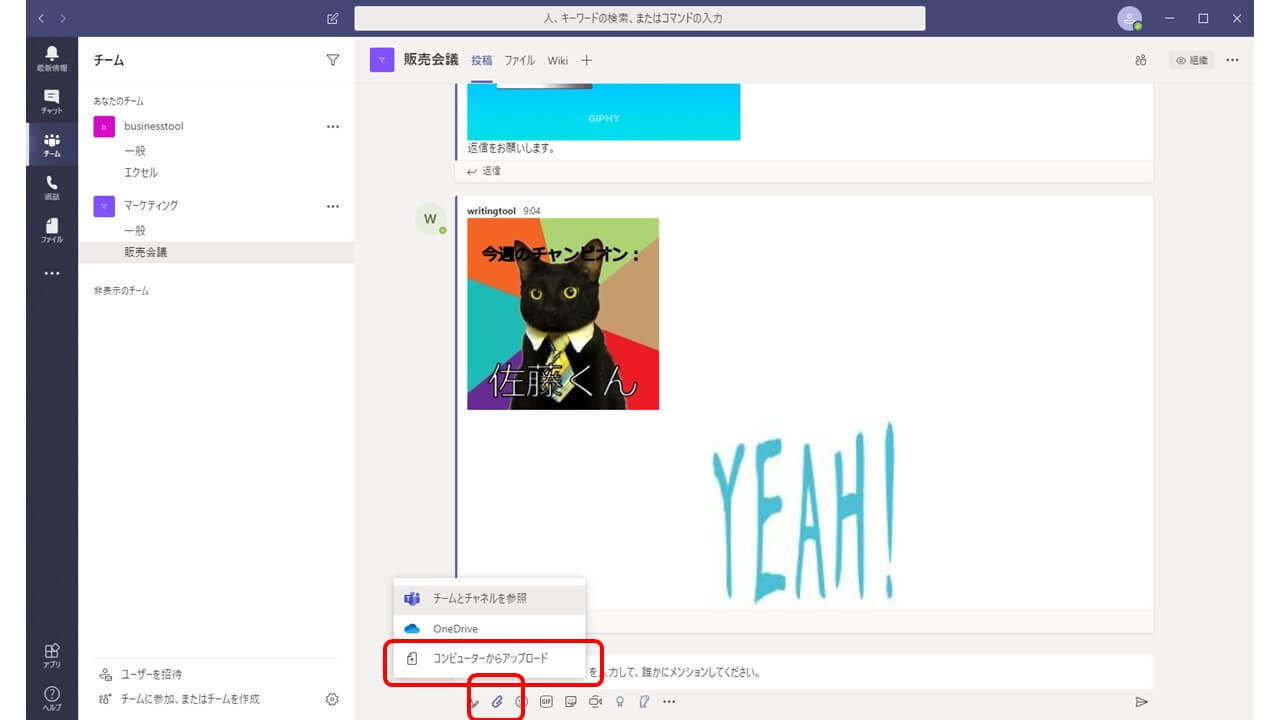Choose OneDrive from the attach menu
Screen dimensions: 1280x720
[455, 629]
